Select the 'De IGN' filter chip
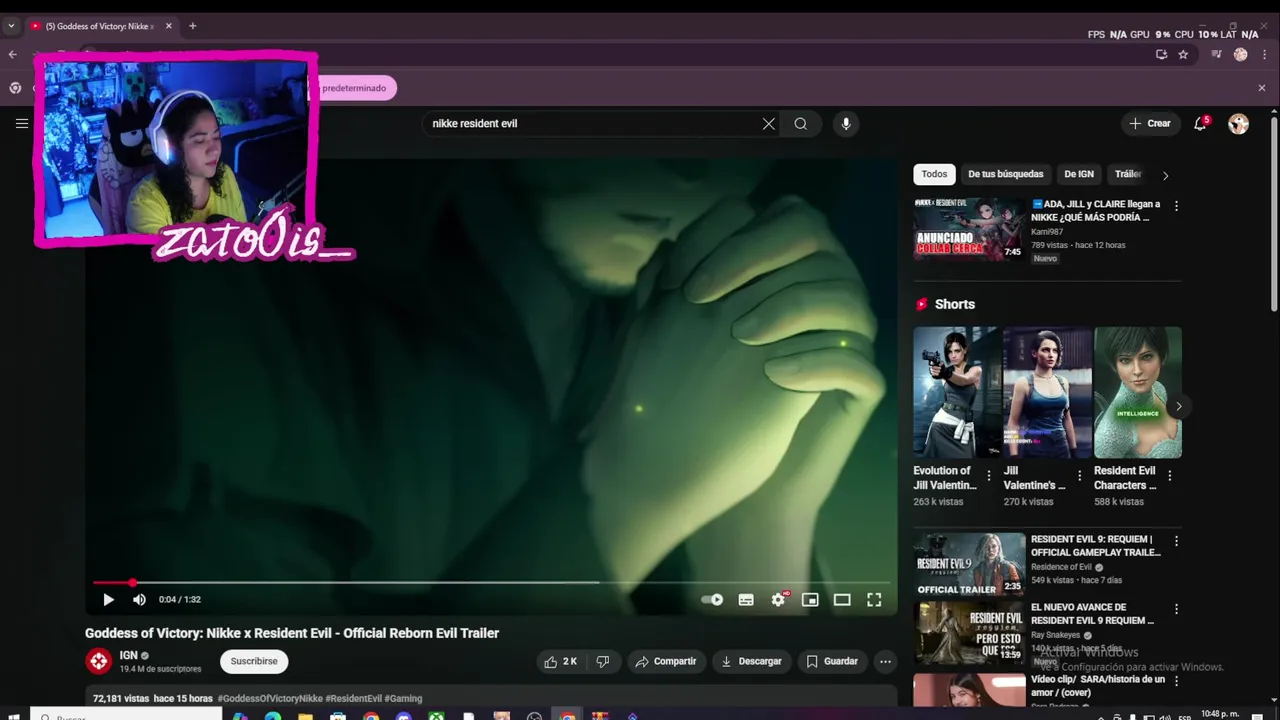The width and height of the screenshot is (1280, 720). pos(1078,174)
